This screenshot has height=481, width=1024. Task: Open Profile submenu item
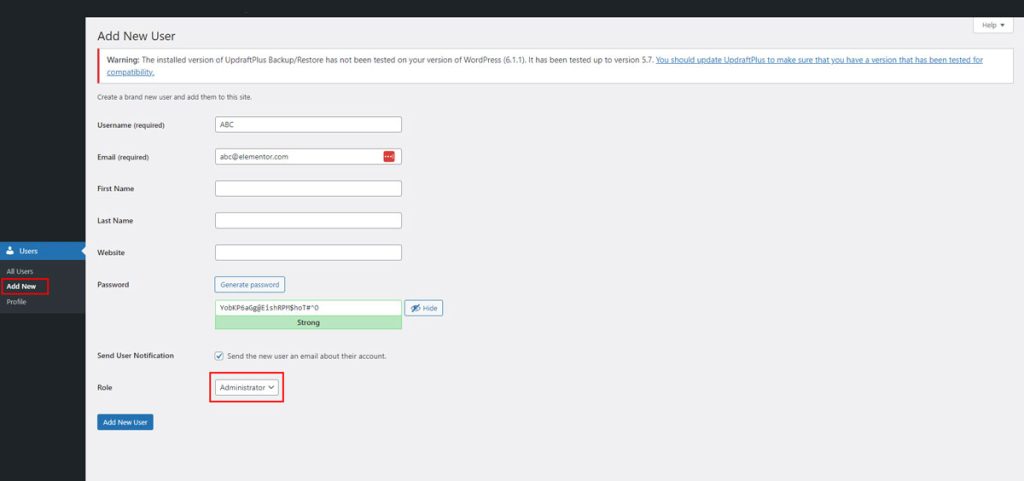[x=16, y=302]
